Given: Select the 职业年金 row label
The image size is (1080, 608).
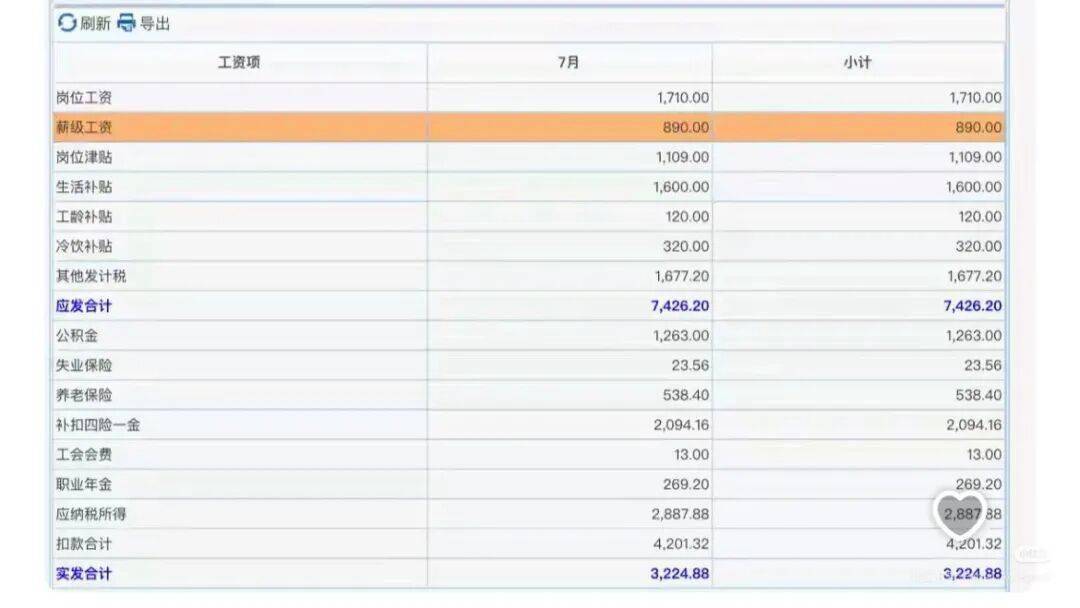Looking at the screenshot, I should pyautogui.click(x=84, y=484).
